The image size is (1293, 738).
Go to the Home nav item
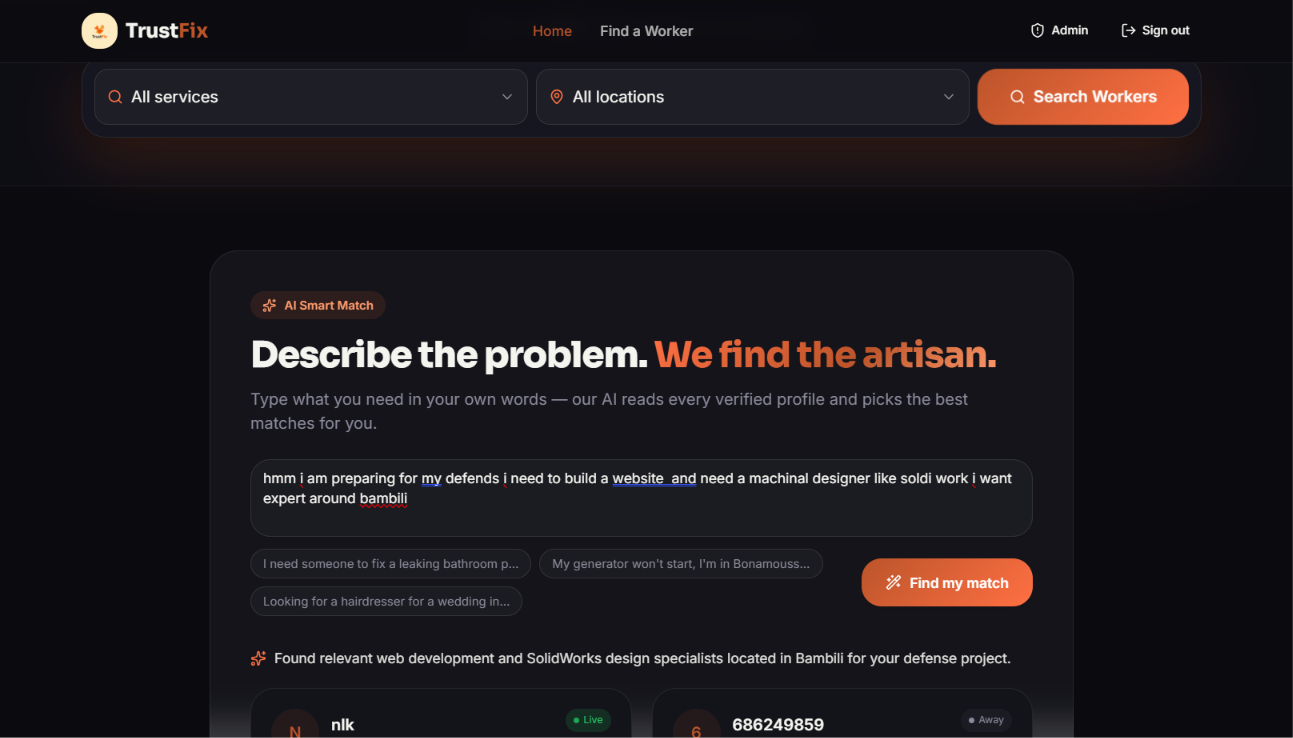click(552, 31)
